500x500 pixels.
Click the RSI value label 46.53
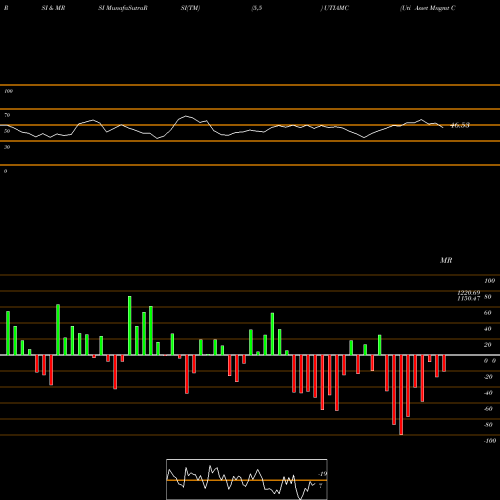pyautogui.click(x=460, y=125)
